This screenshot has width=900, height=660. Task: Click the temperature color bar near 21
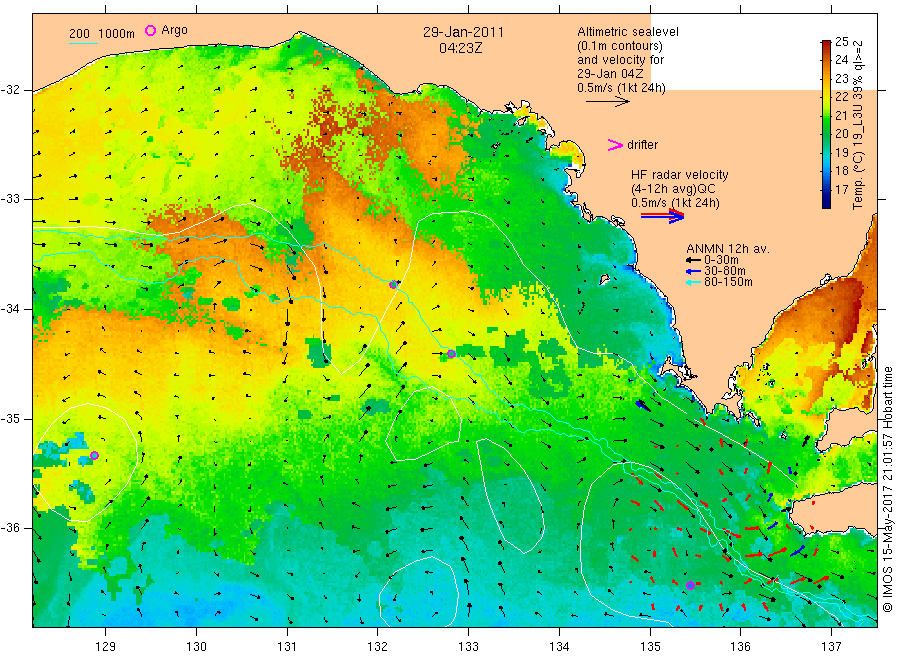[826, 115]
